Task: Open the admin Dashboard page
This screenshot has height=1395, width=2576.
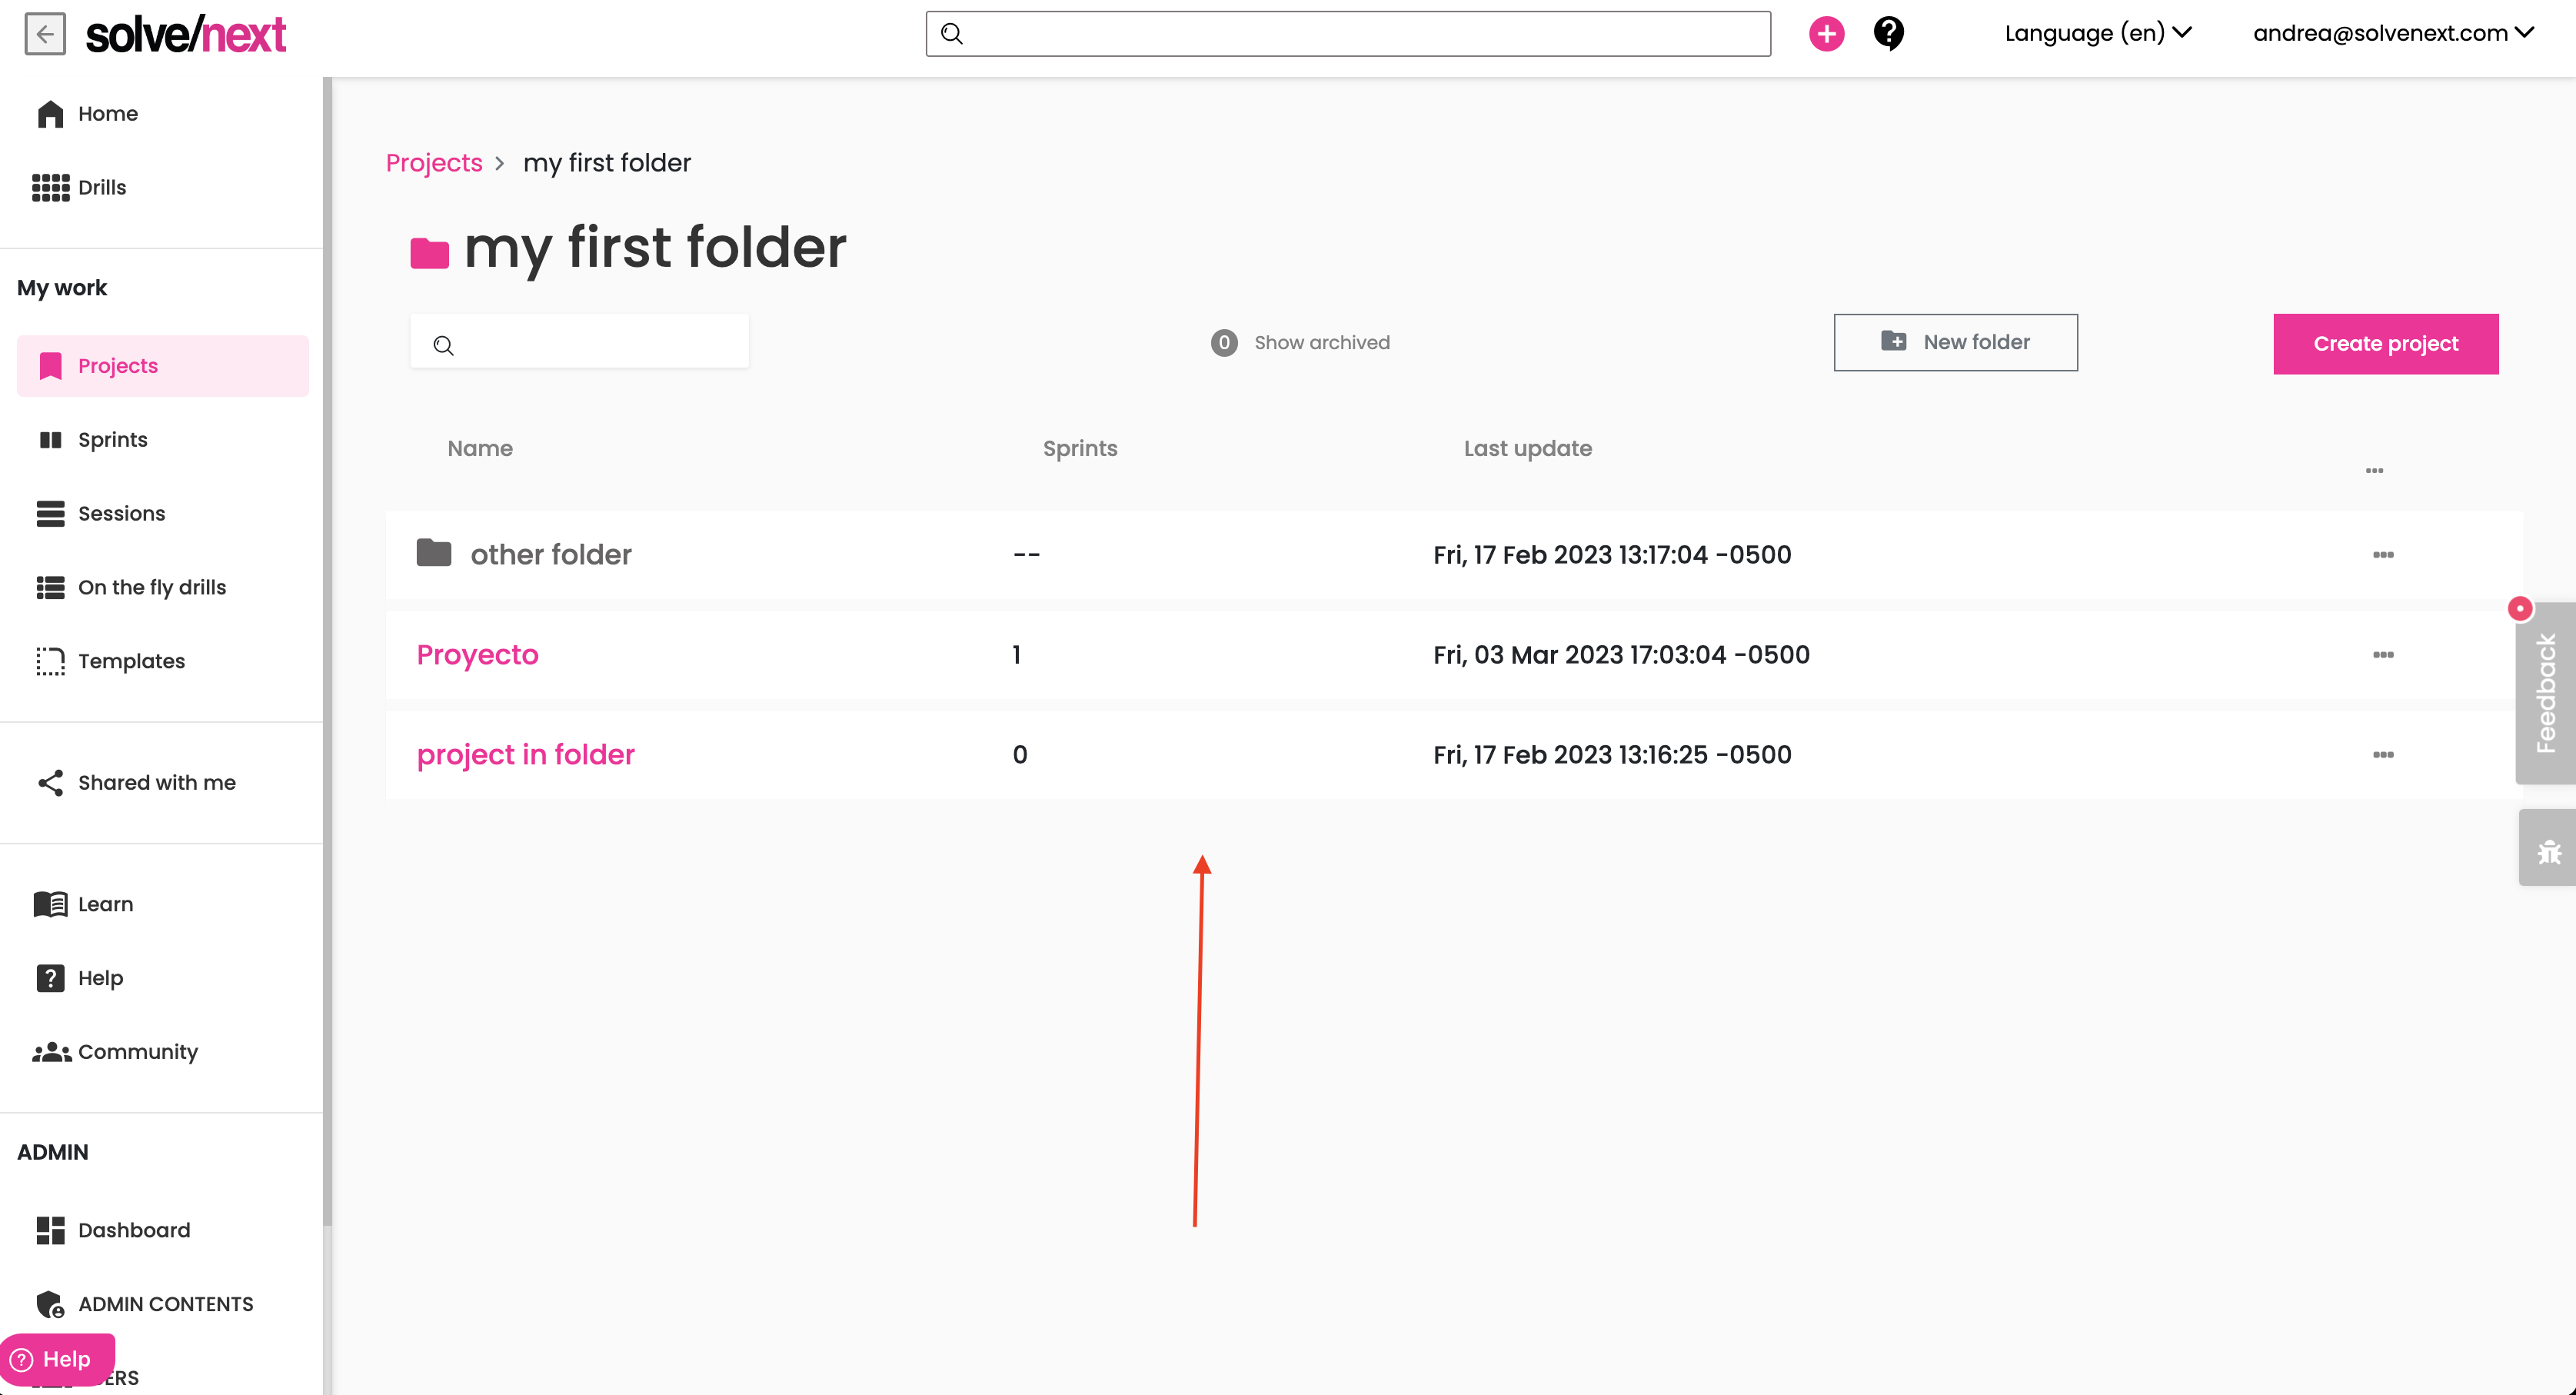Action: tap(133, 1230)
